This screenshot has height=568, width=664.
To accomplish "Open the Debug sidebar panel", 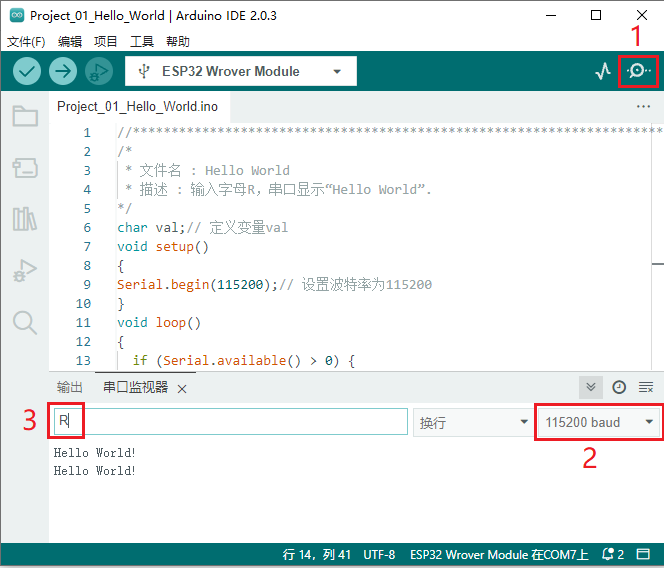I will [25, 270].
